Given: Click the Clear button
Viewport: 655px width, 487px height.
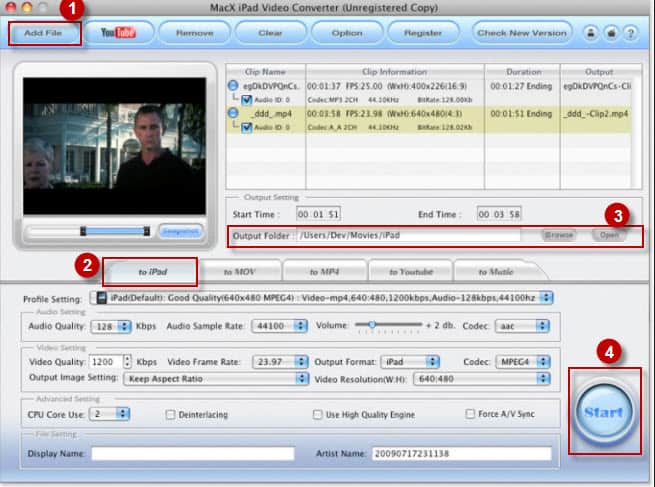Looking at the screenshot, I should (x=270, y=33).
